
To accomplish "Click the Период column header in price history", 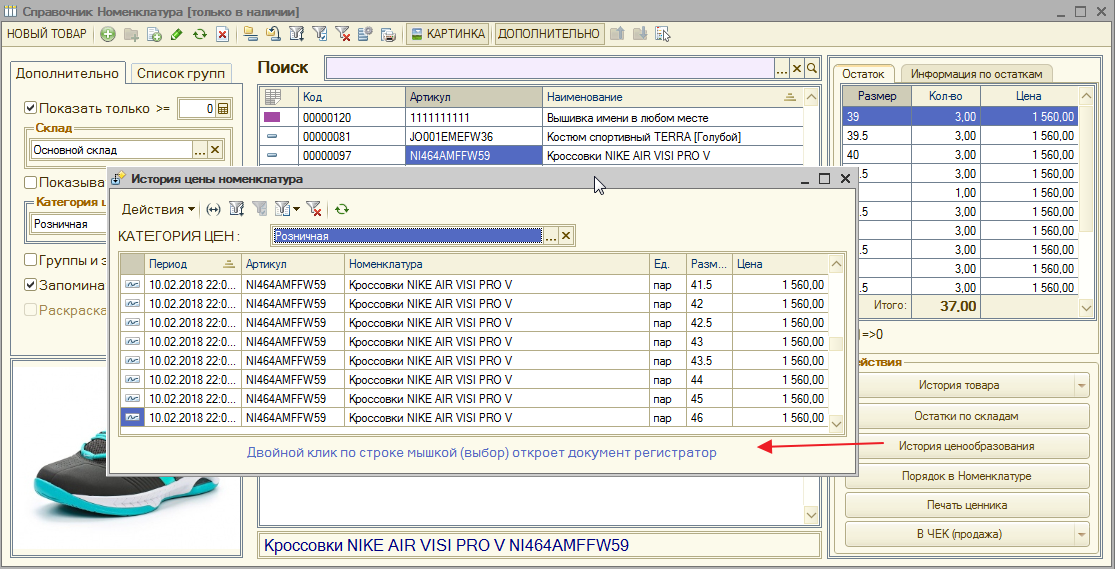I will (x=193, y=264).
